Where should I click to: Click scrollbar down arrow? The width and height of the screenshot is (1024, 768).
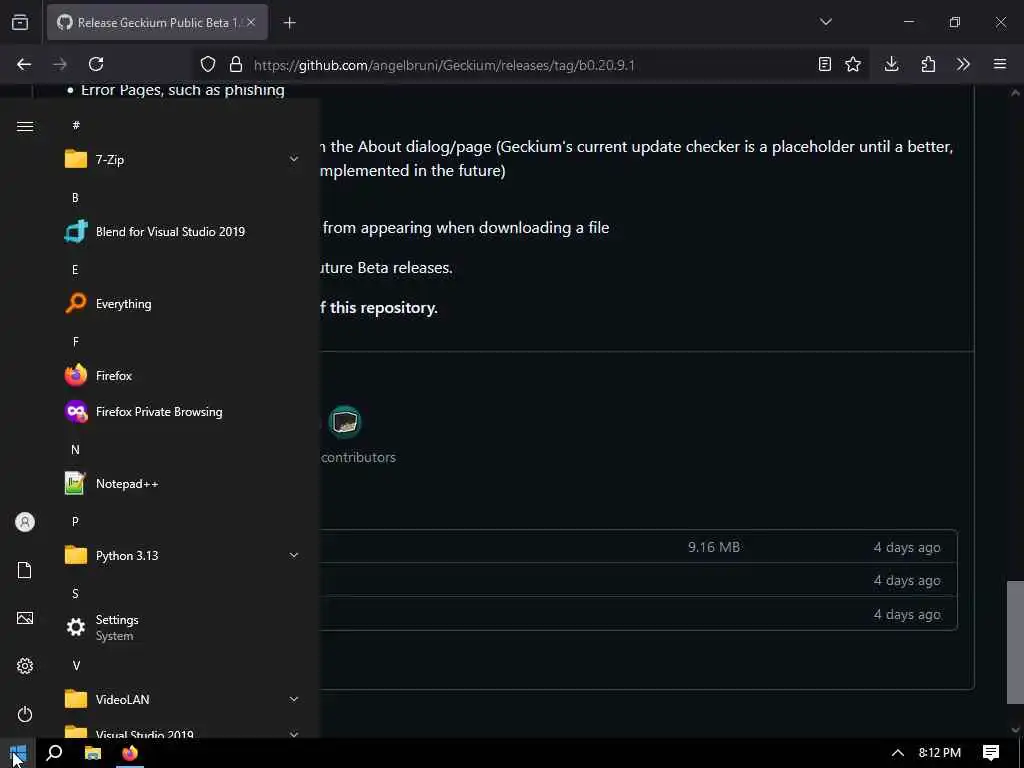click(1015, 729)
